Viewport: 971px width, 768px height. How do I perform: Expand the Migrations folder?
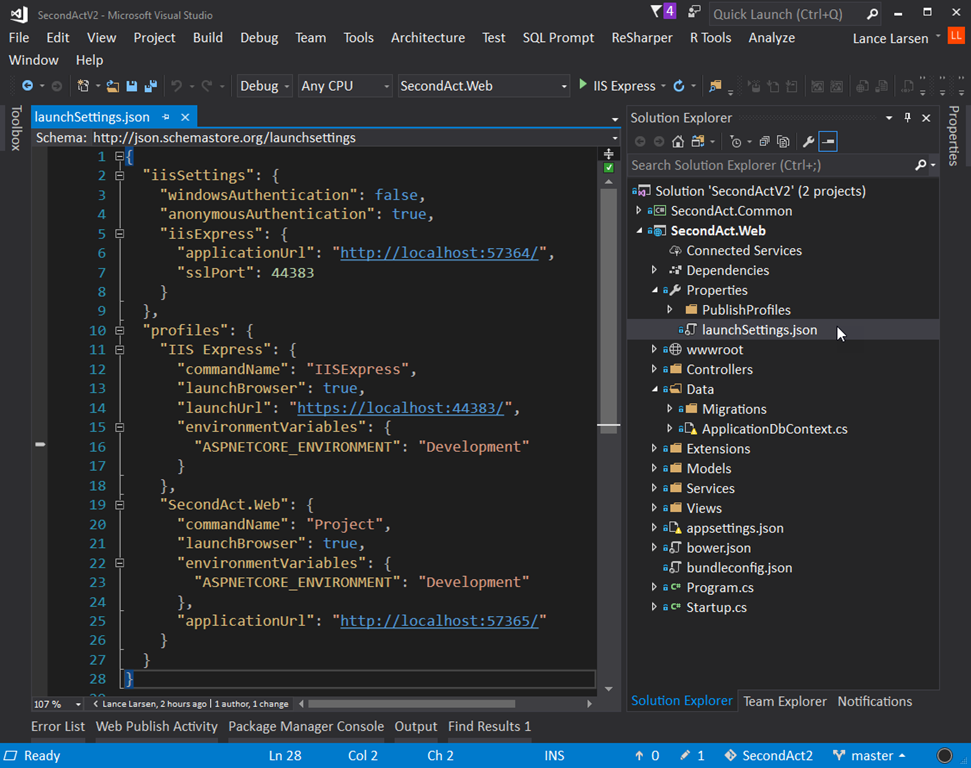click(x=669, y=409)
